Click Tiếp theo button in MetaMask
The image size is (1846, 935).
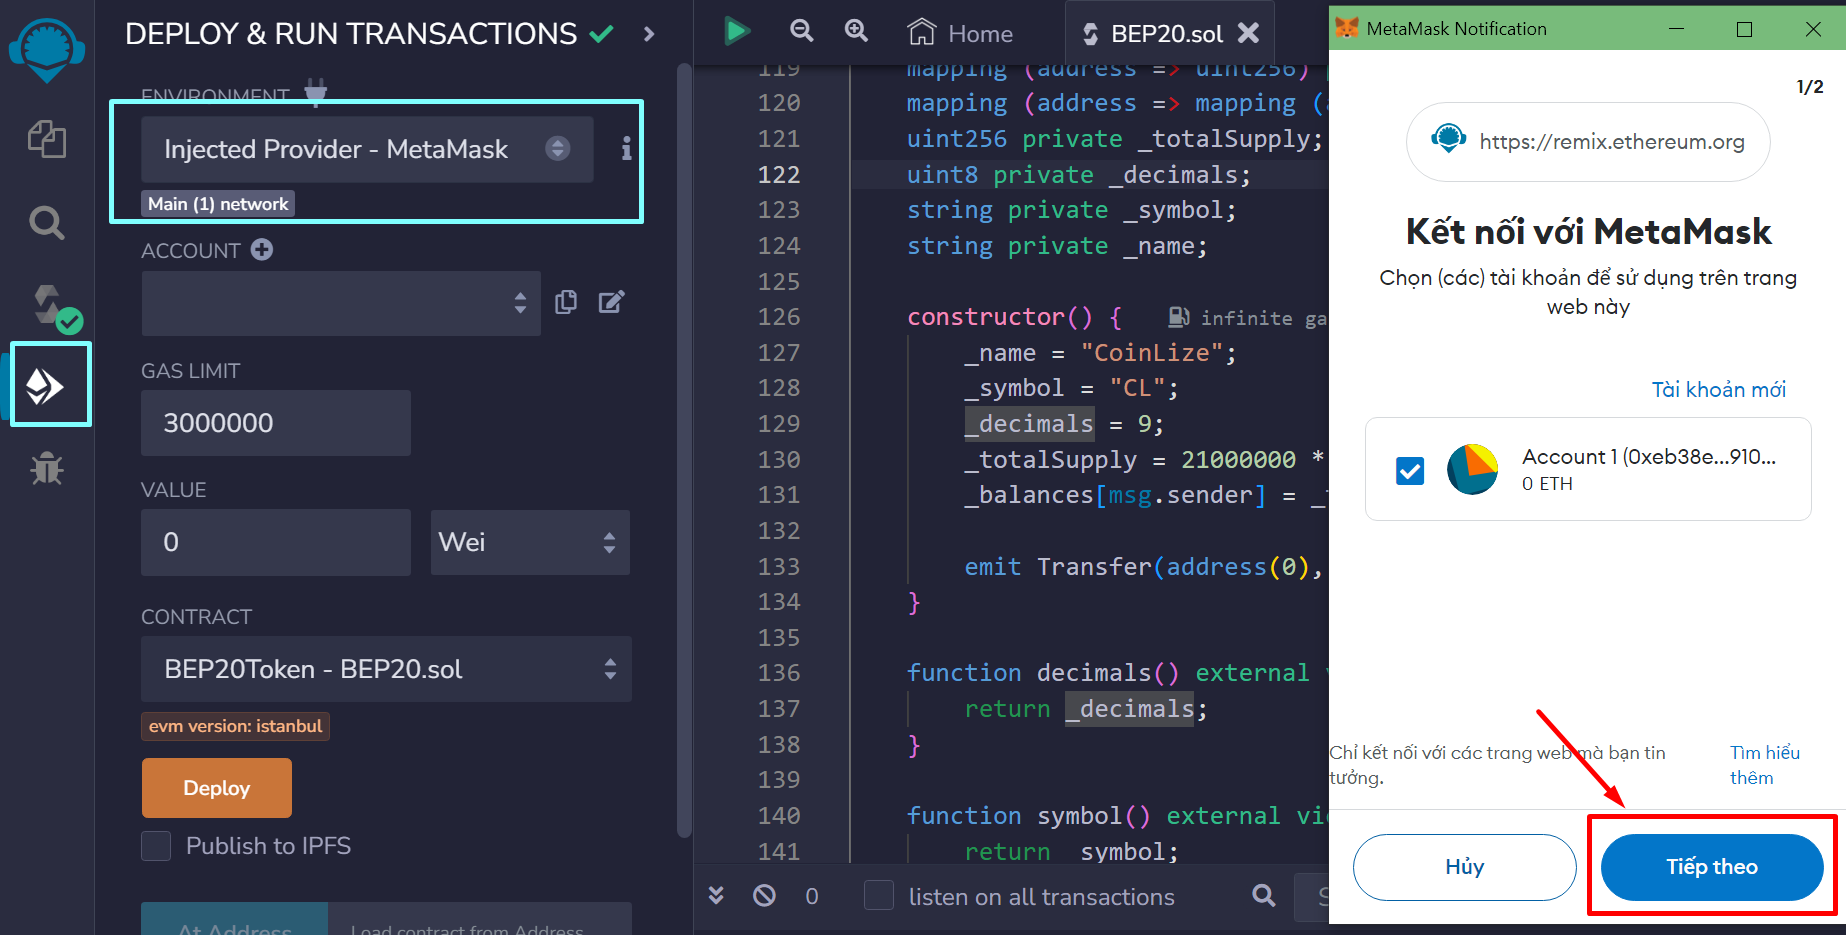[1712, 867]
